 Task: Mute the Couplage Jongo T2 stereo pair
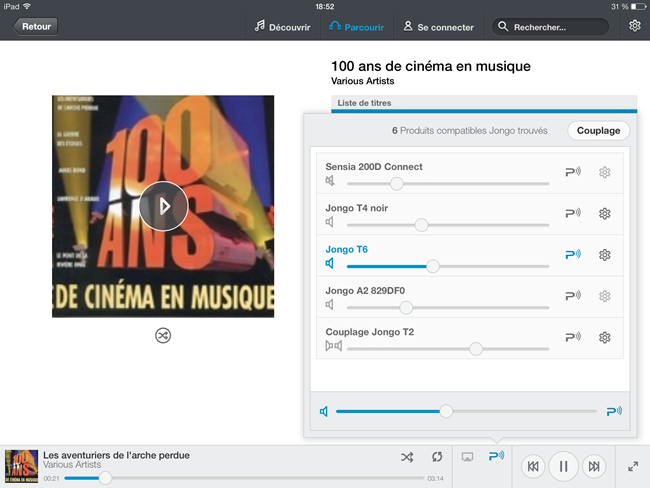tap(334, 346)
